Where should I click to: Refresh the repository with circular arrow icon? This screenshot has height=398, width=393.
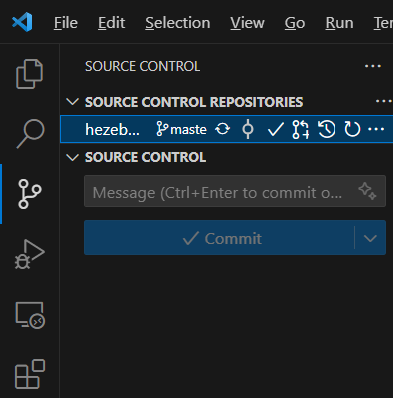pos(352,129)
